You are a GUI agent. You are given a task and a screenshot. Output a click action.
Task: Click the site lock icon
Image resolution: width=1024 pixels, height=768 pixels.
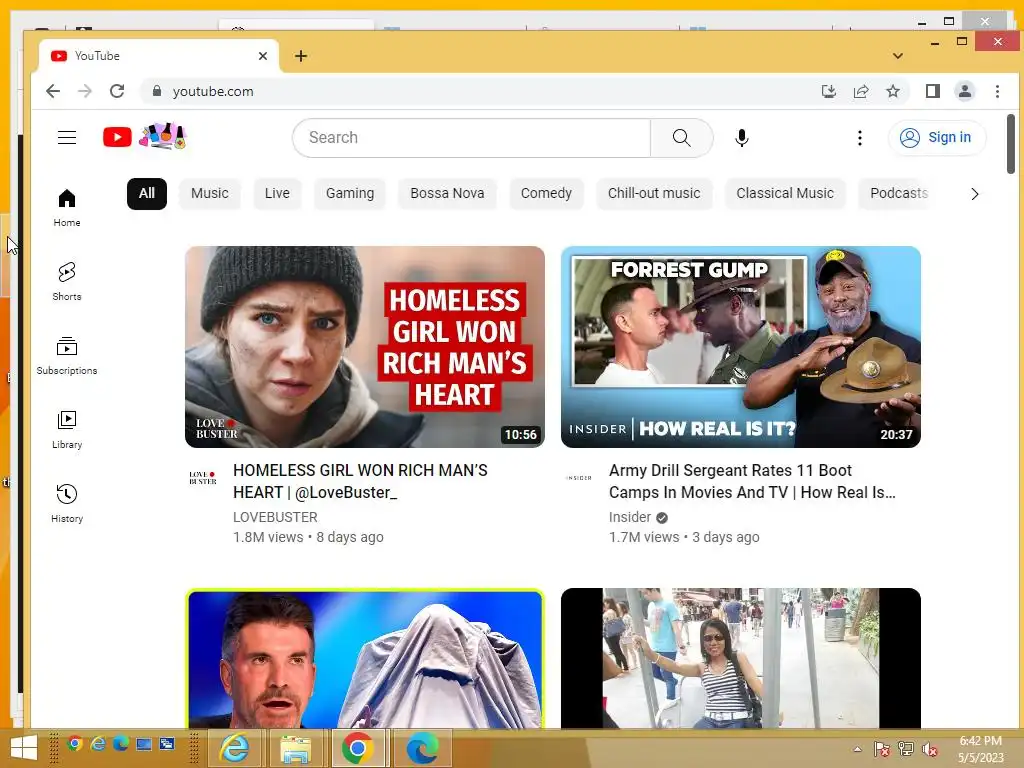point(157,91)
